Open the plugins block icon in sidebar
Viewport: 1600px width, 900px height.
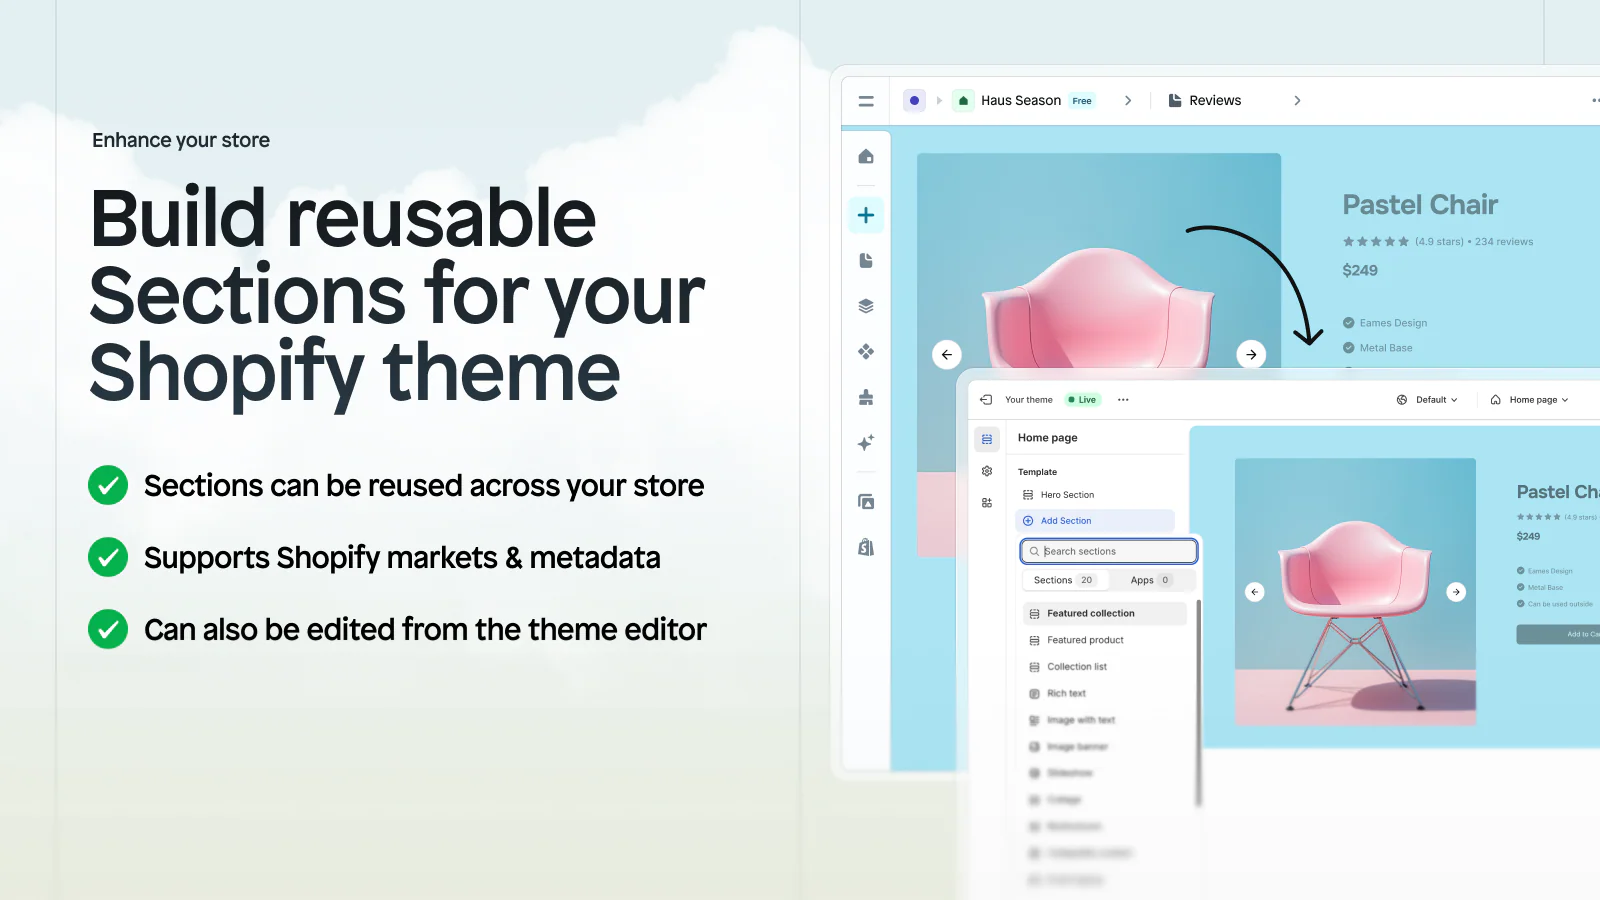click(x=866, y=397)
